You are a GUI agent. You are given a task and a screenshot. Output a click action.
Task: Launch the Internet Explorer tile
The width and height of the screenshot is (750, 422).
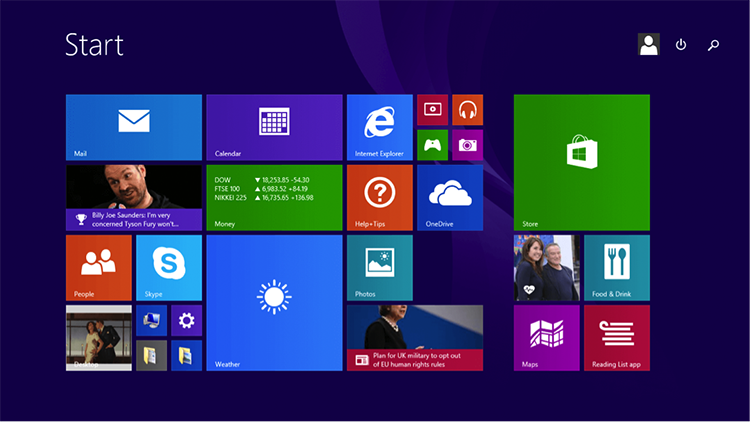coord(380,127)
